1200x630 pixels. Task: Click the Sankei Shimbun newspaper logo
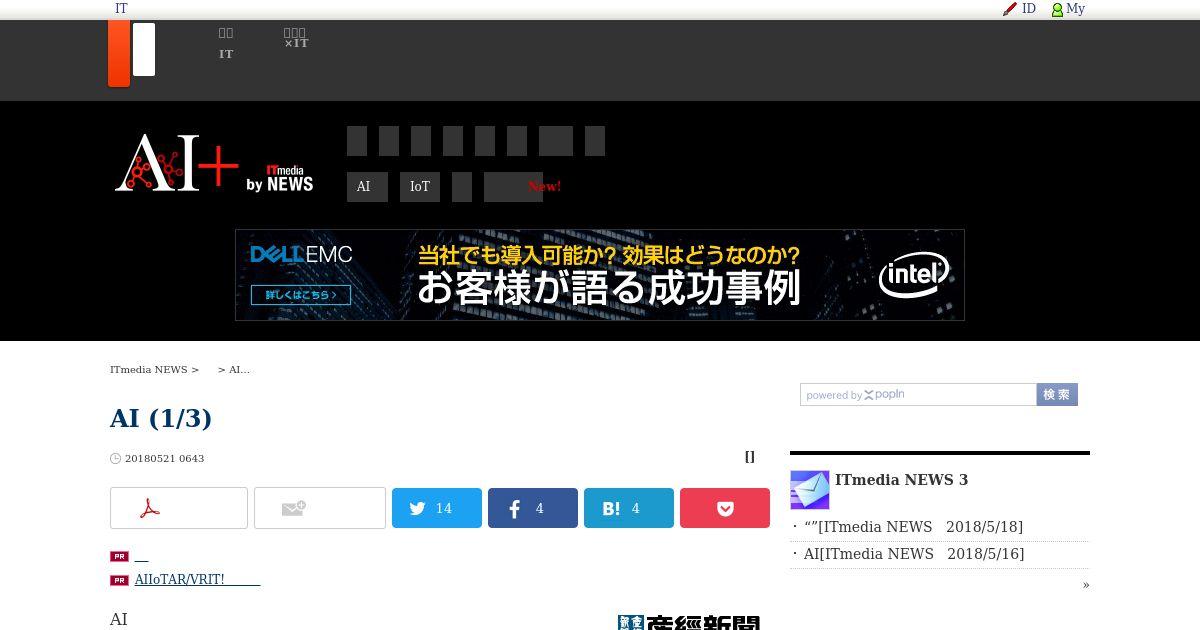(x=689, y=623)
